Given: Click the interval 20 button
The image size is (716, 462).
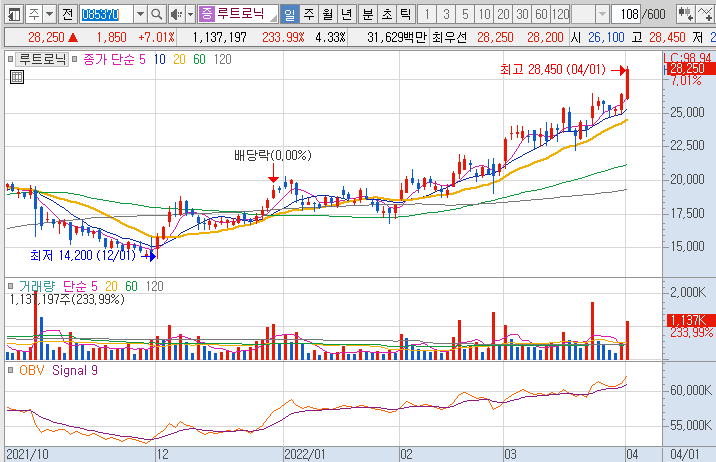Looking at the screenshot, I should tap(503, 15).
